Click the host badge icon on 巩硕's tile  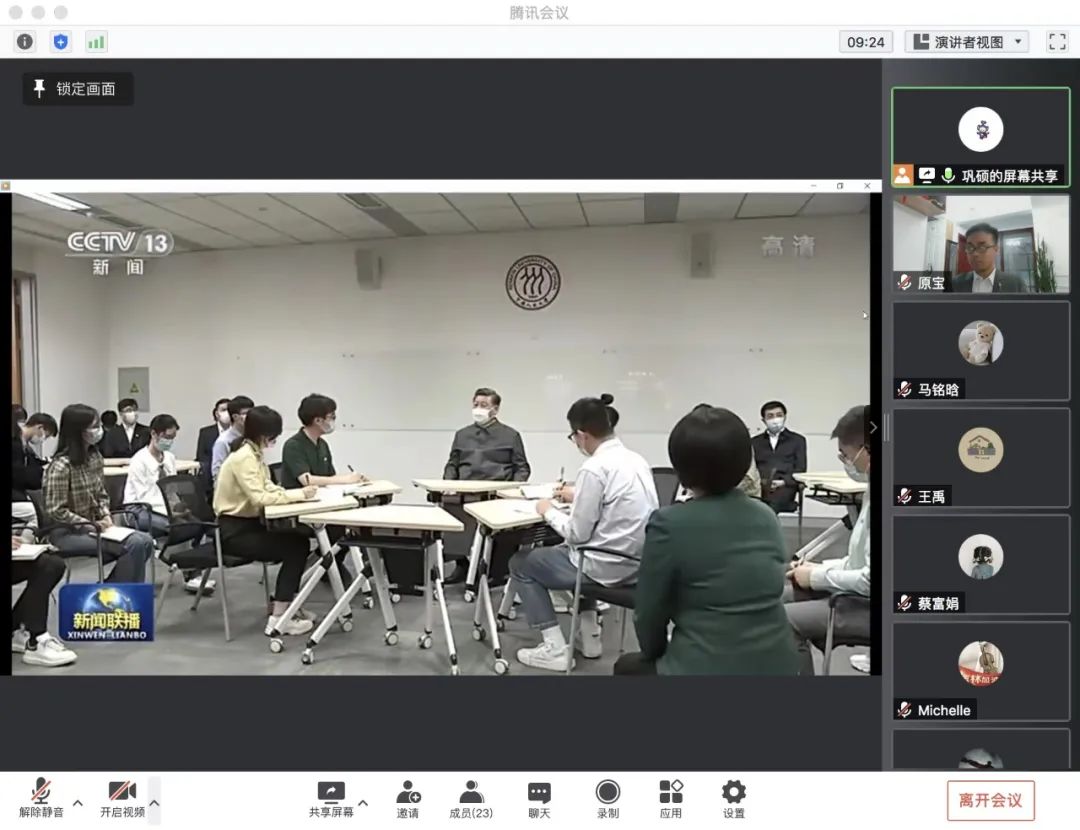[x=903, y=176]
